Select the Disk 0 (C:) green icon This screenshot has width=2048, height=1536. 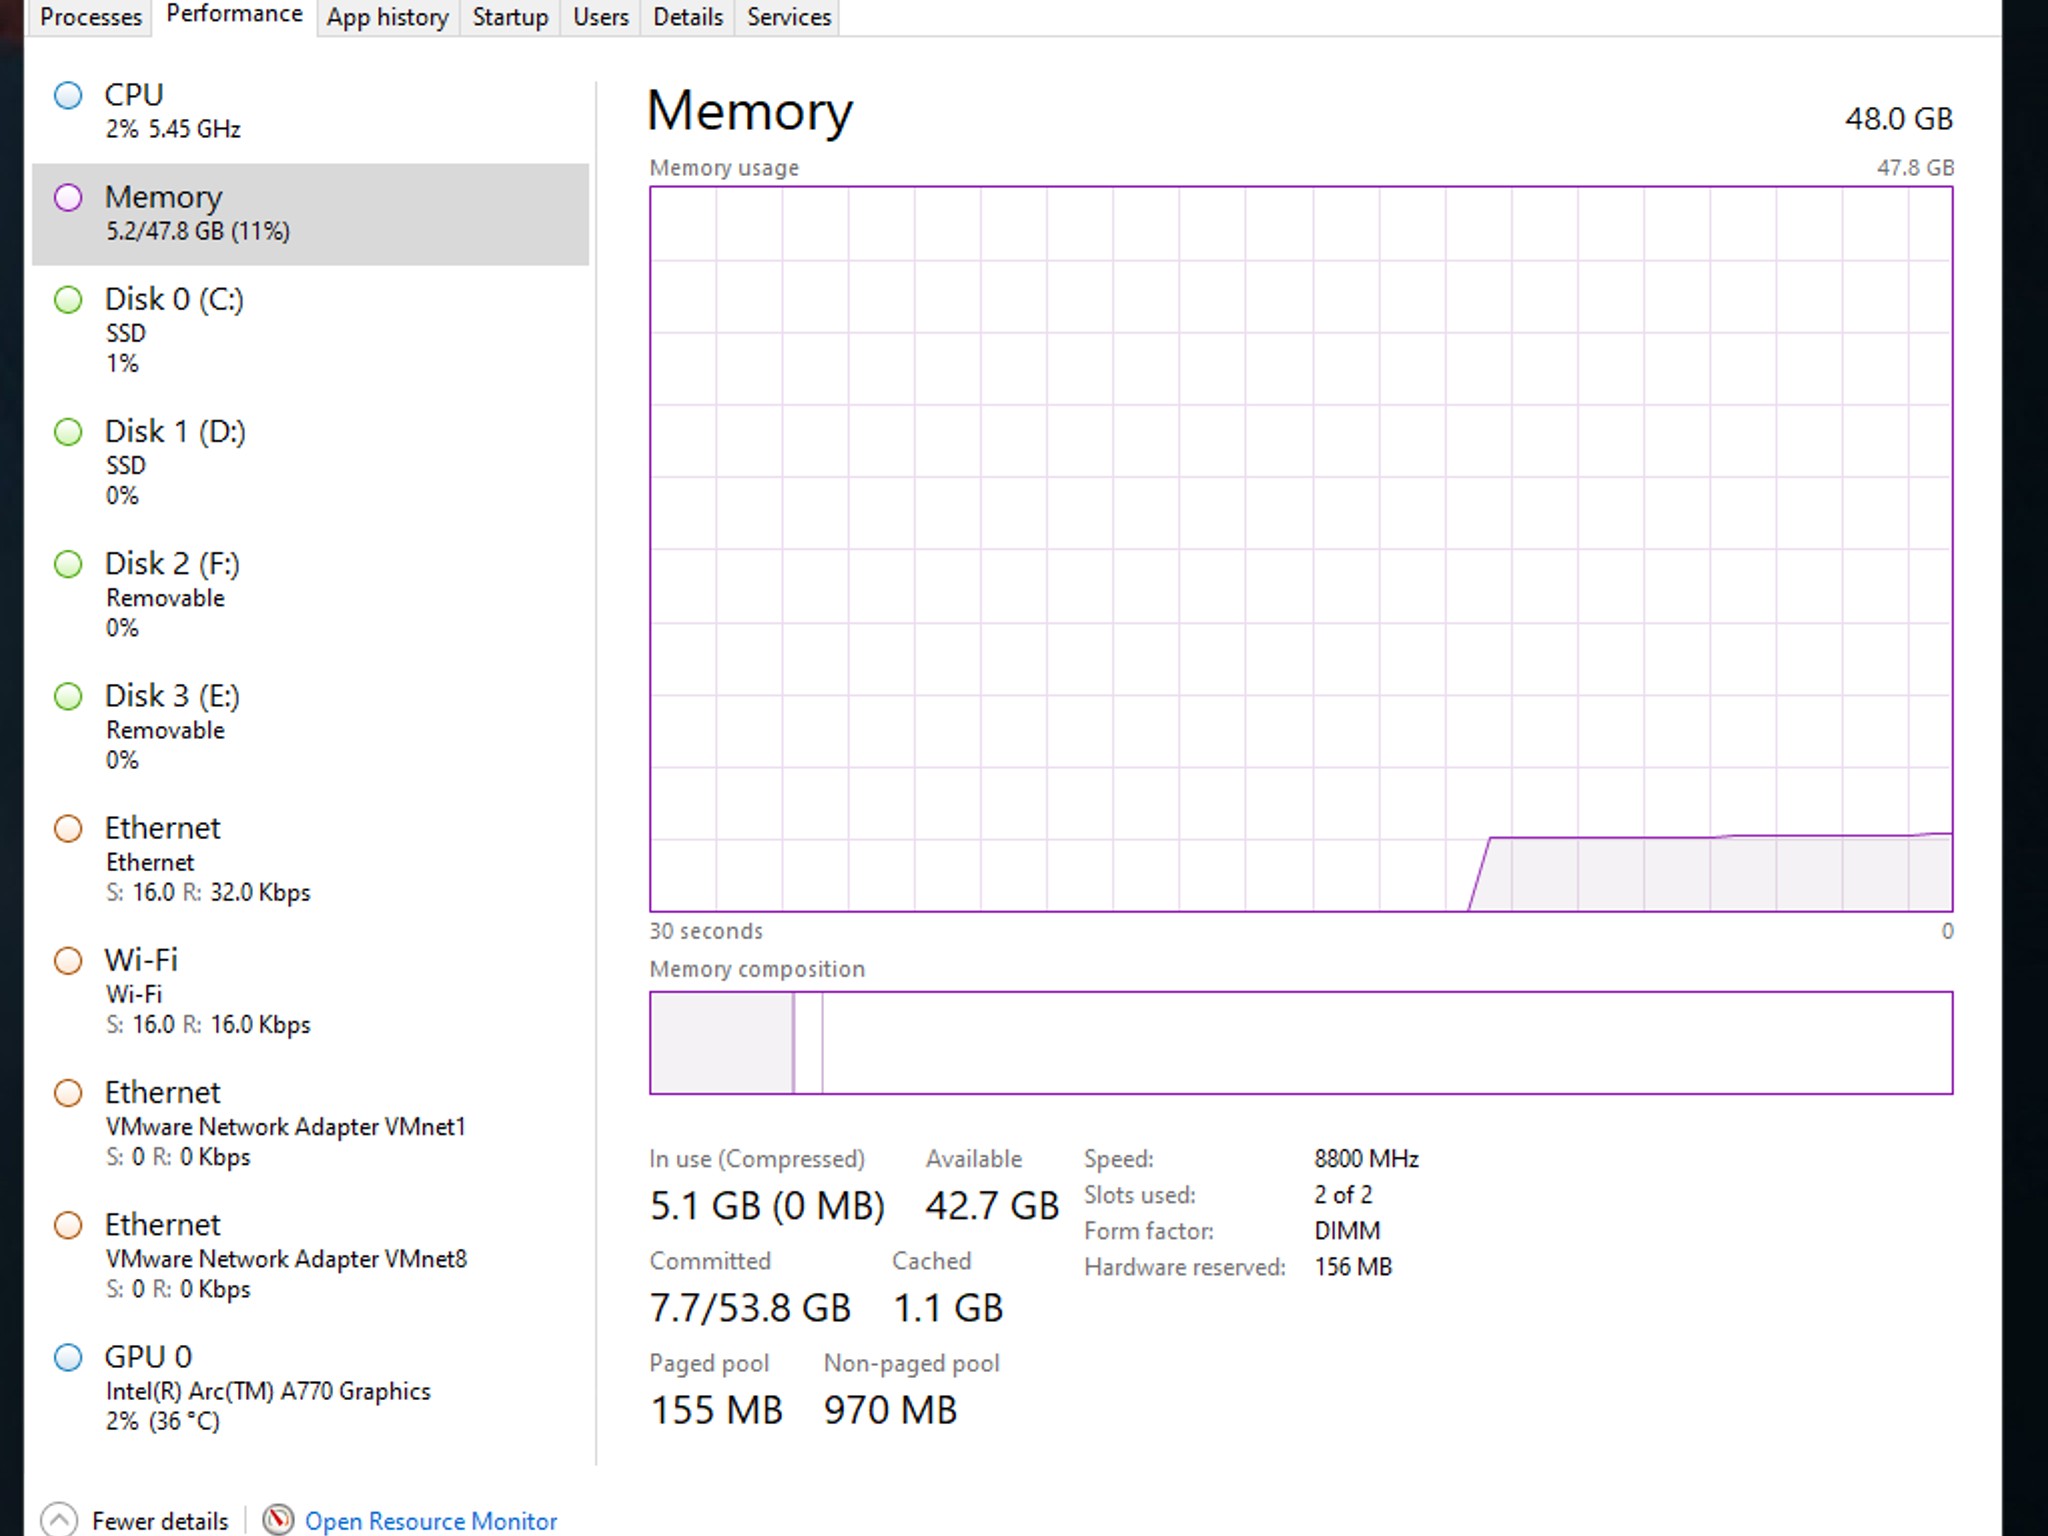point(68,300)
